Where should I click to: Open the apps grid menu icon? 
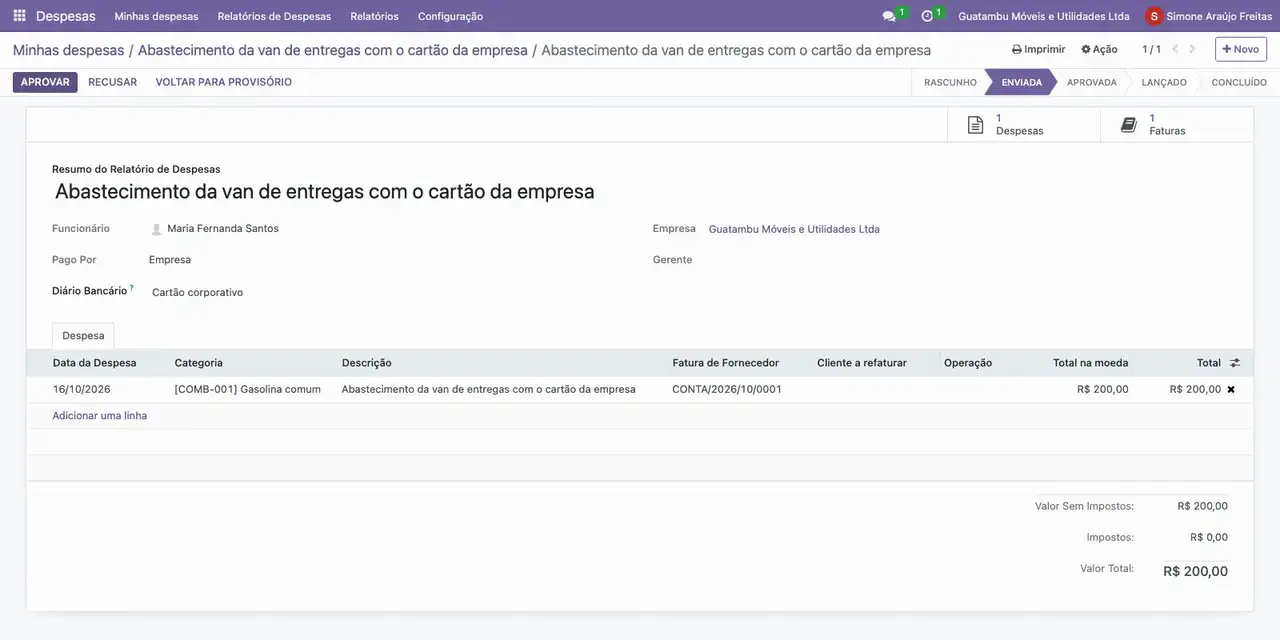(x=19, y=16)
